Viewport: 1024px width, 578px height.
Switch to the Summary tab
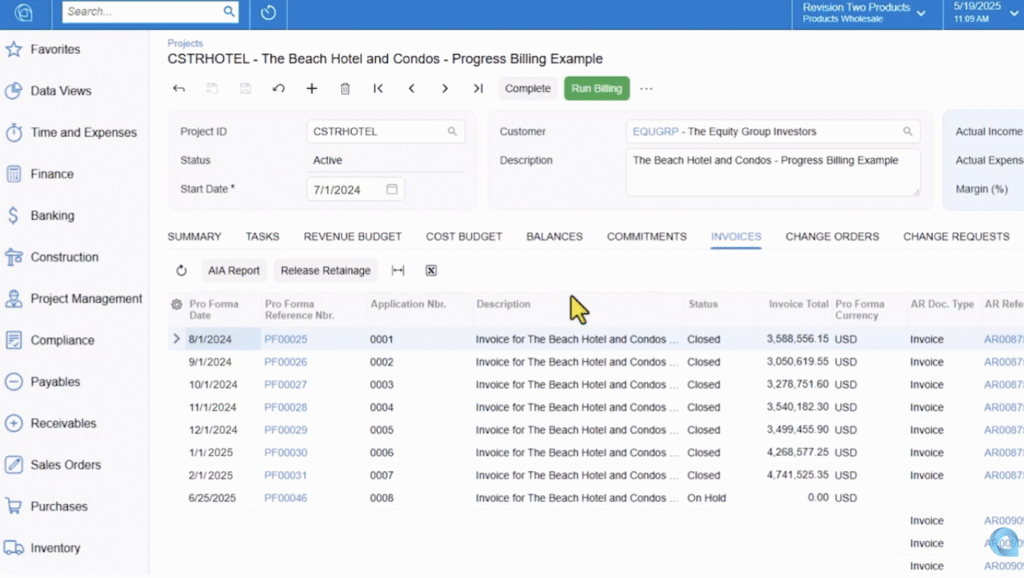[195, 236]
